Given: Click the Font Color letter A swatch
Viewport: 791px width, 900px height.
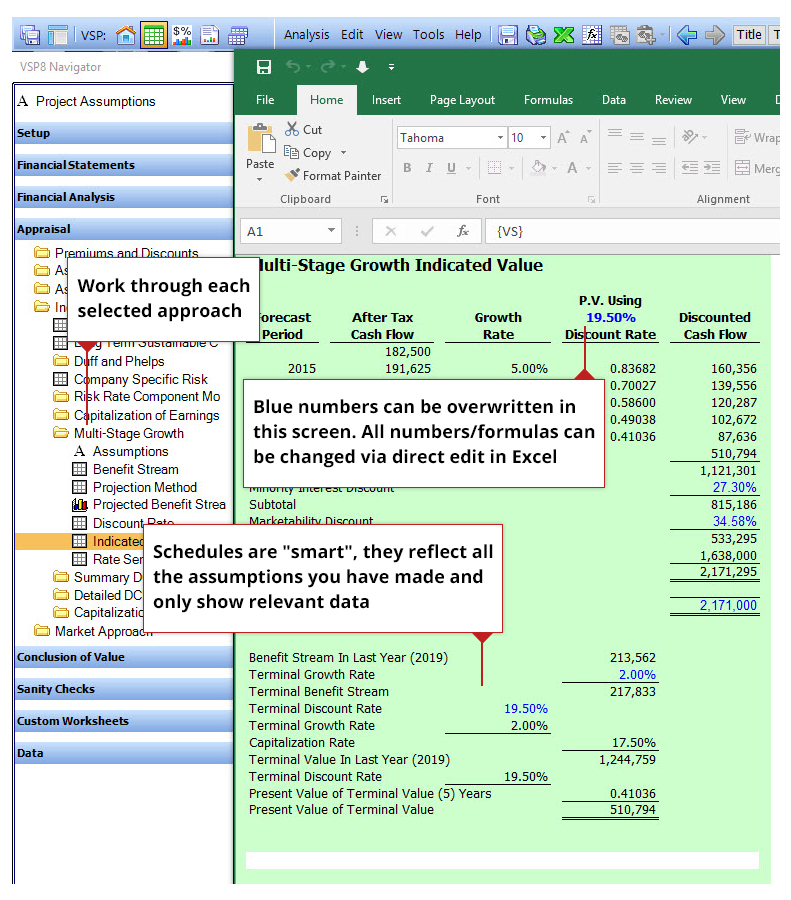Looking at the screenshot, I should click(x=572, y=168).
